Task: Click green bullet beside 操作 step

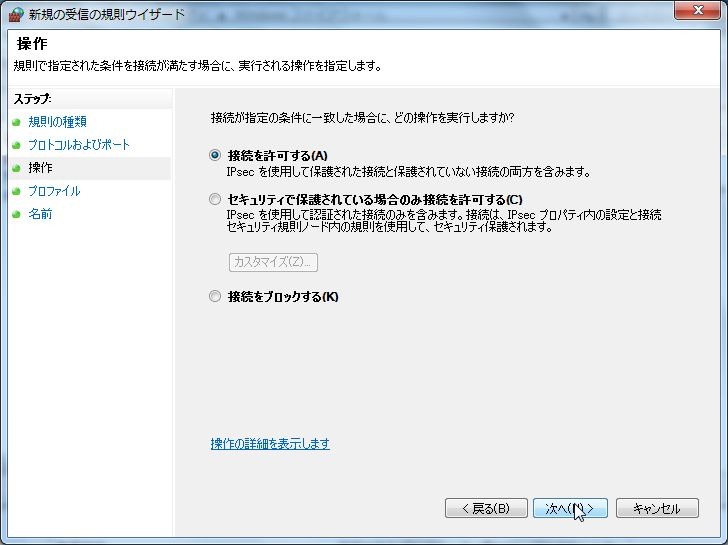Action: [x=16, y=168]
